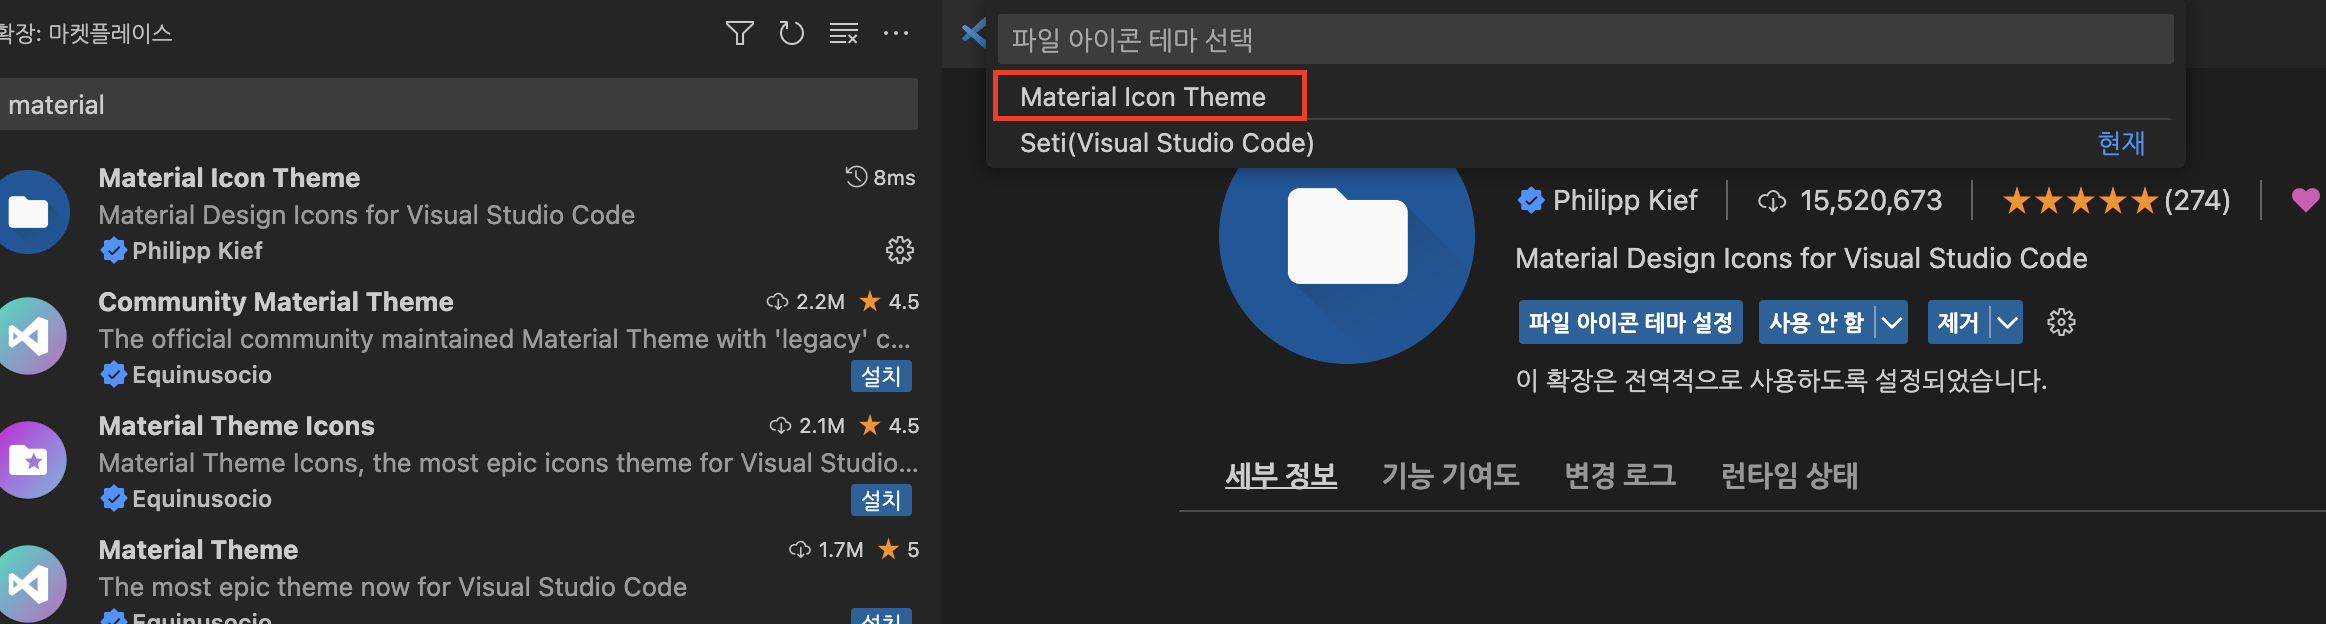Viewport: 2326px width, 624px height.
Task: Clear extension search results icon
Action: click(x=843, y=34)
